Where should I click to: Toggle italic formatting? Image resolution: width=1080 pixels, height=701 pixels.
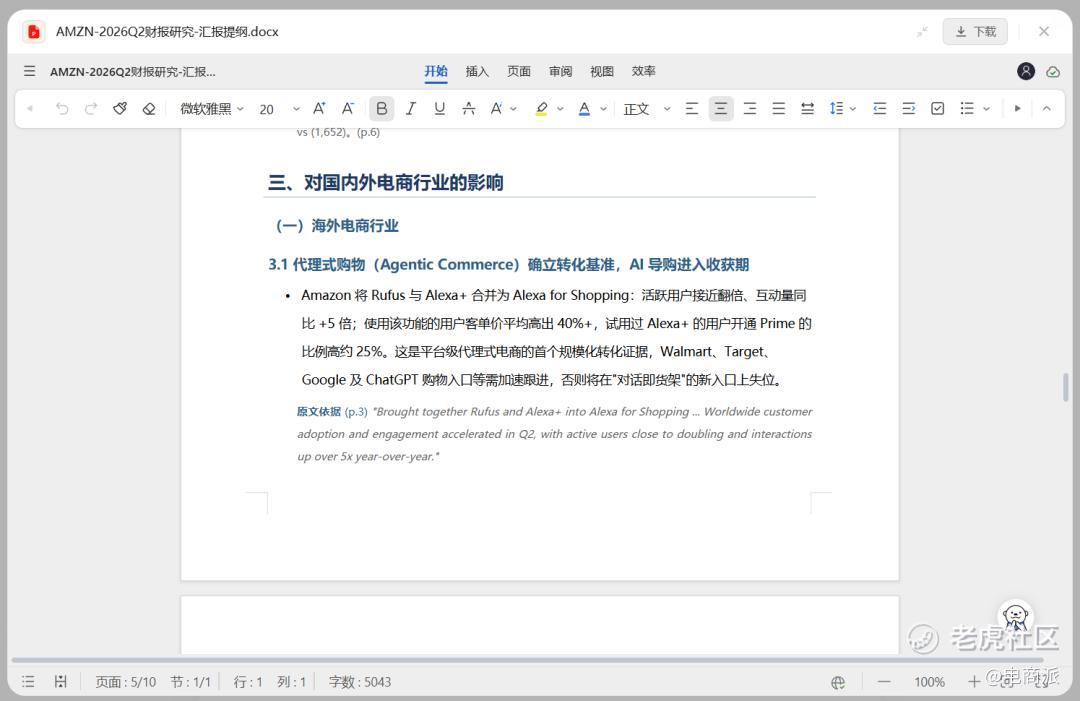tap(411, 108)
